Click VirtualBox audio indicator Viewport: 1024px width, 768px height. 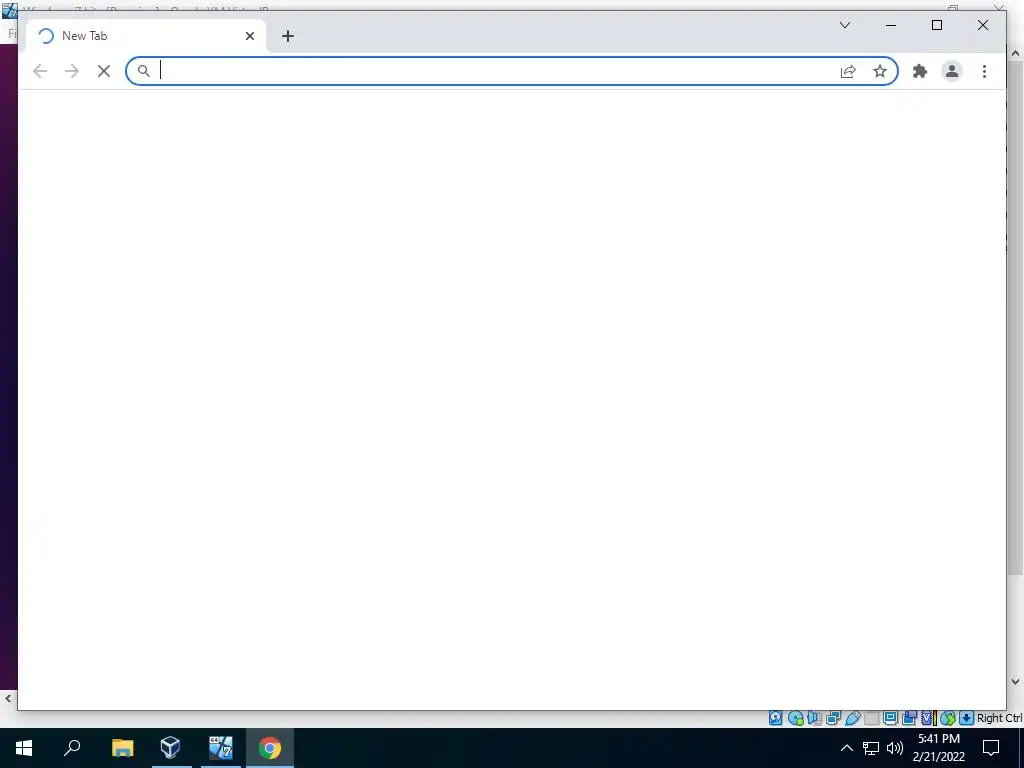coord(814,718)
